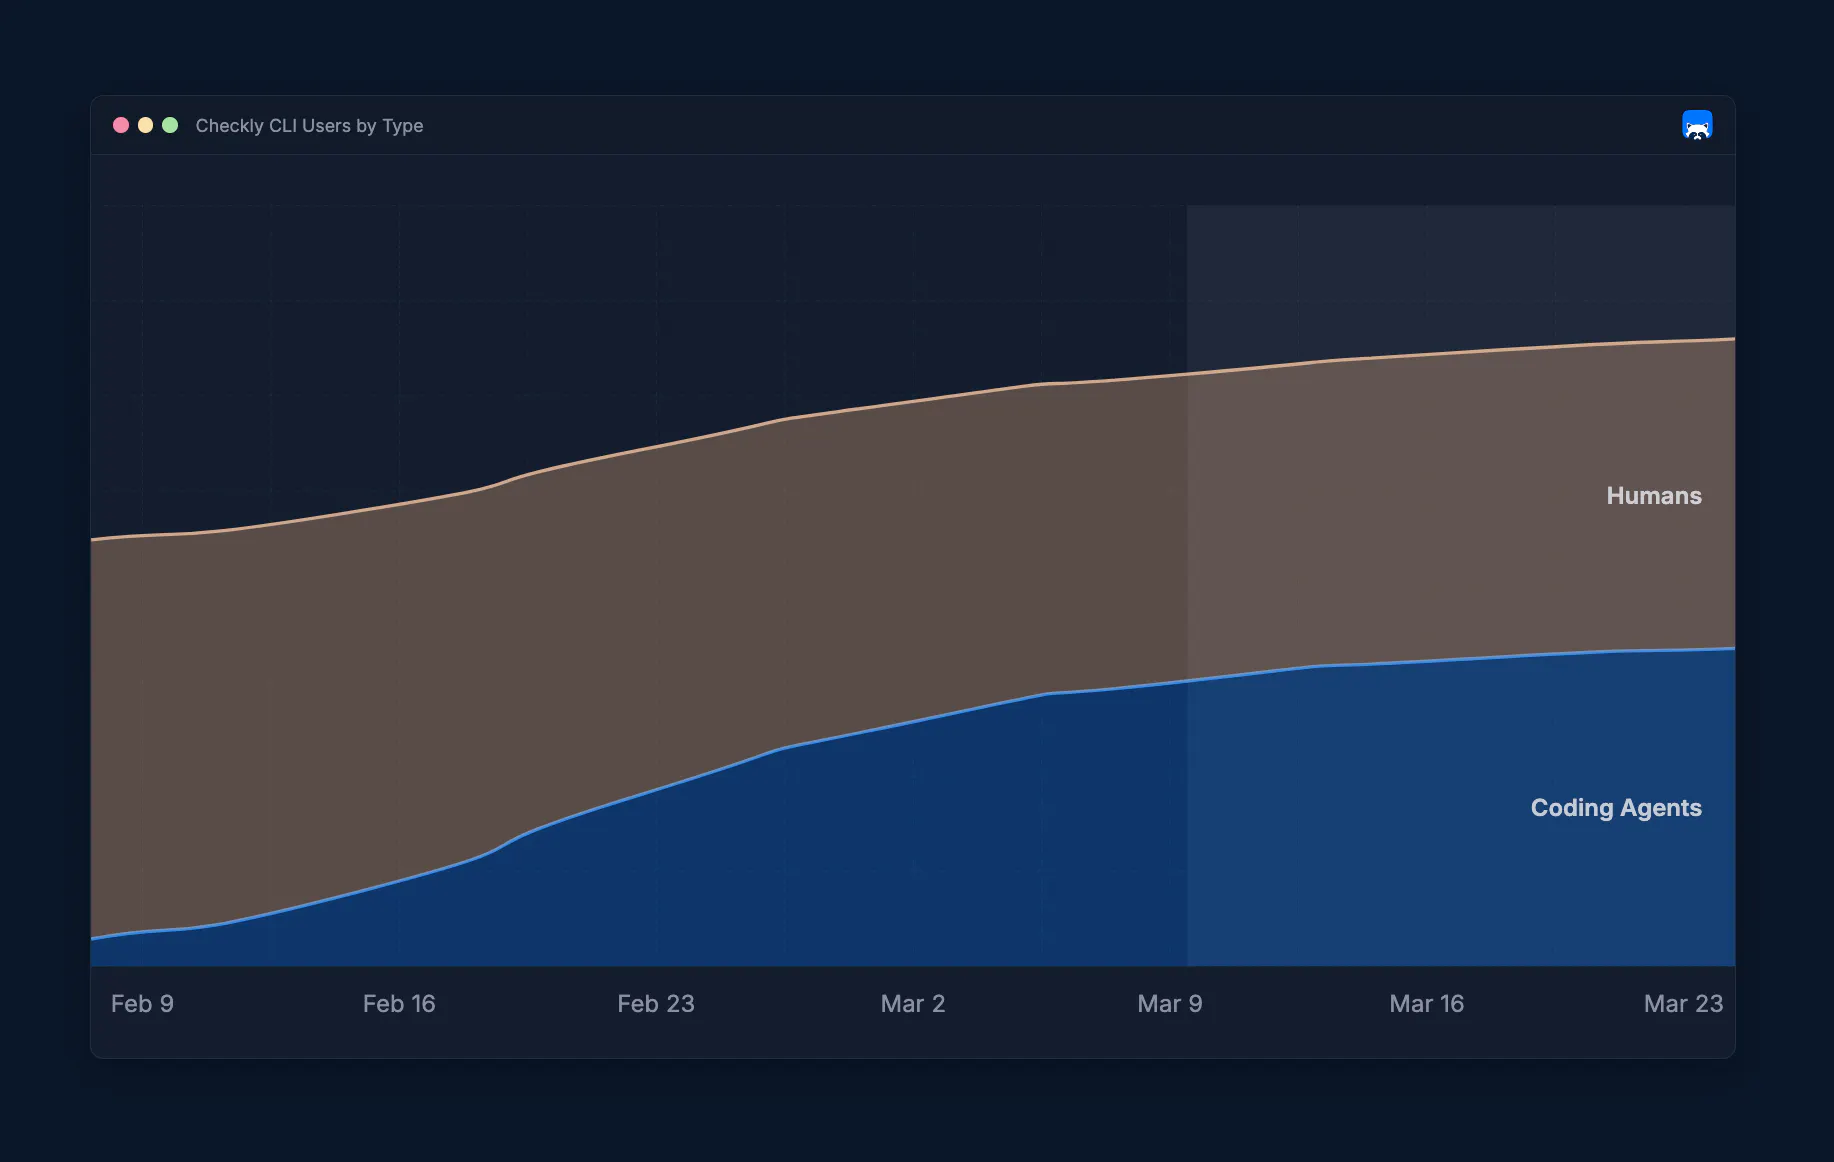
Task: Click the Mar 9 axis label
Action: click(x=1169, y=1003)
